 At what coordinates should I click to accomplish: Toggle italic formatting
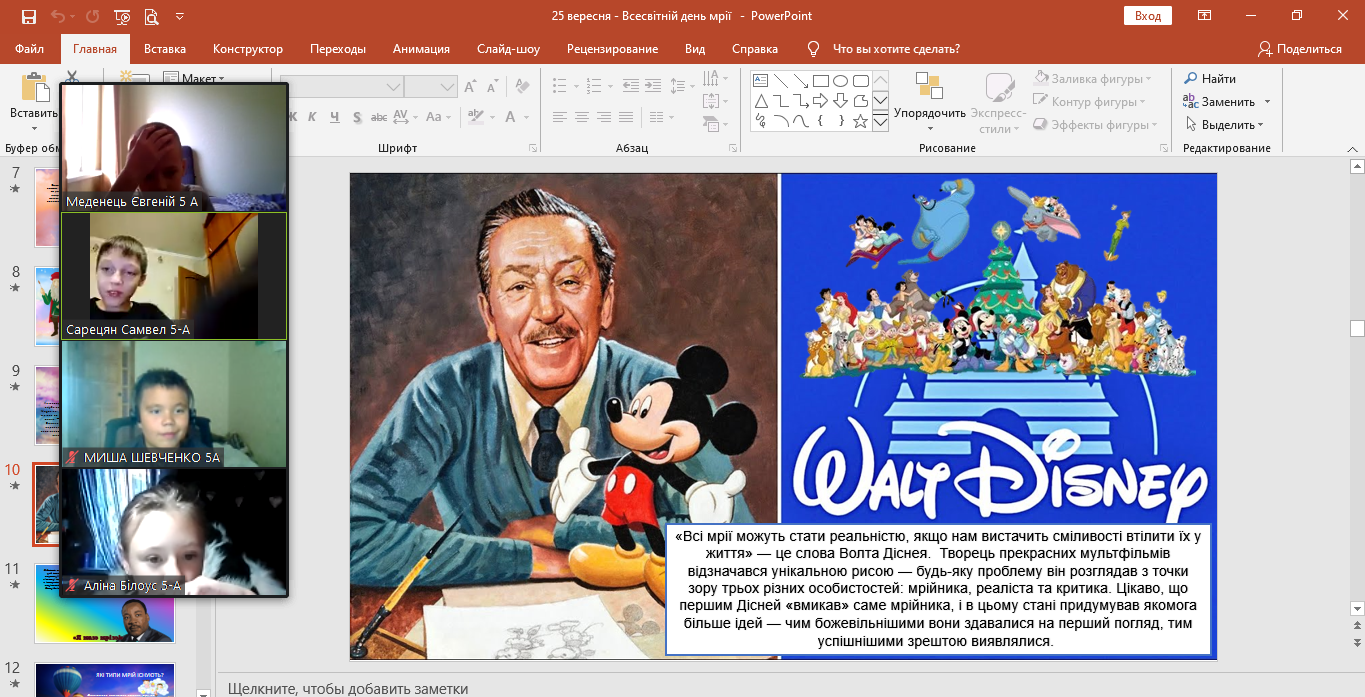[x=313, y=117]
